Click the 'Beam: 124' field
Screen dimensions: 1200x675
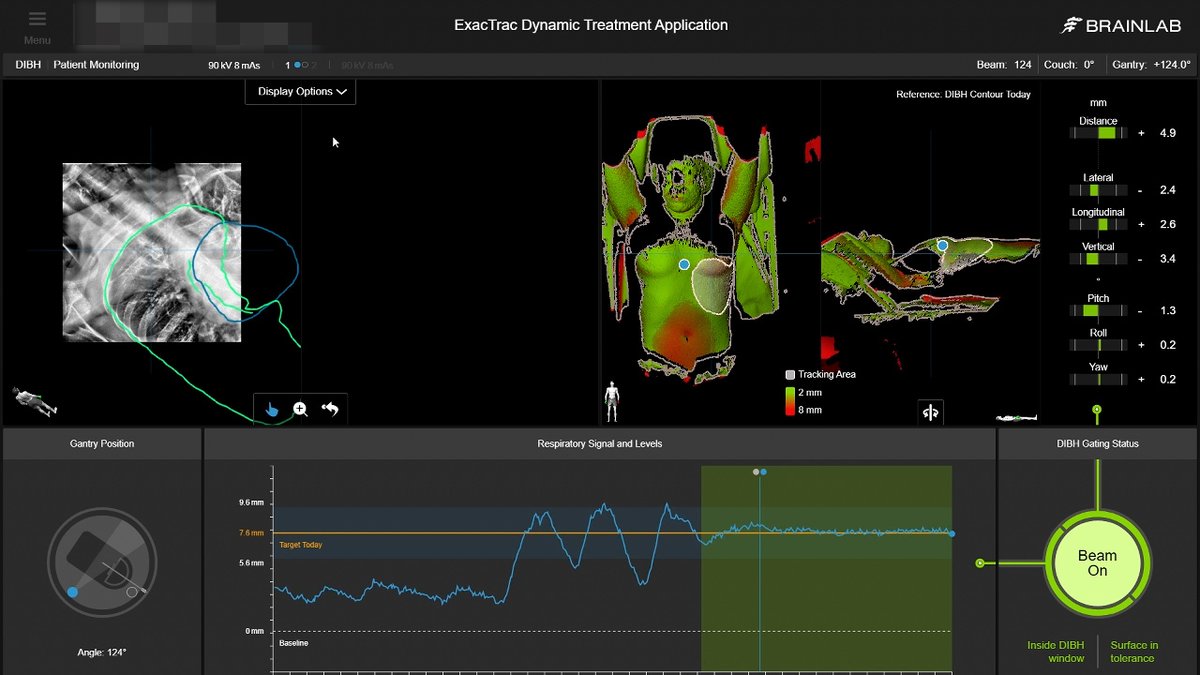point(1004,65)
